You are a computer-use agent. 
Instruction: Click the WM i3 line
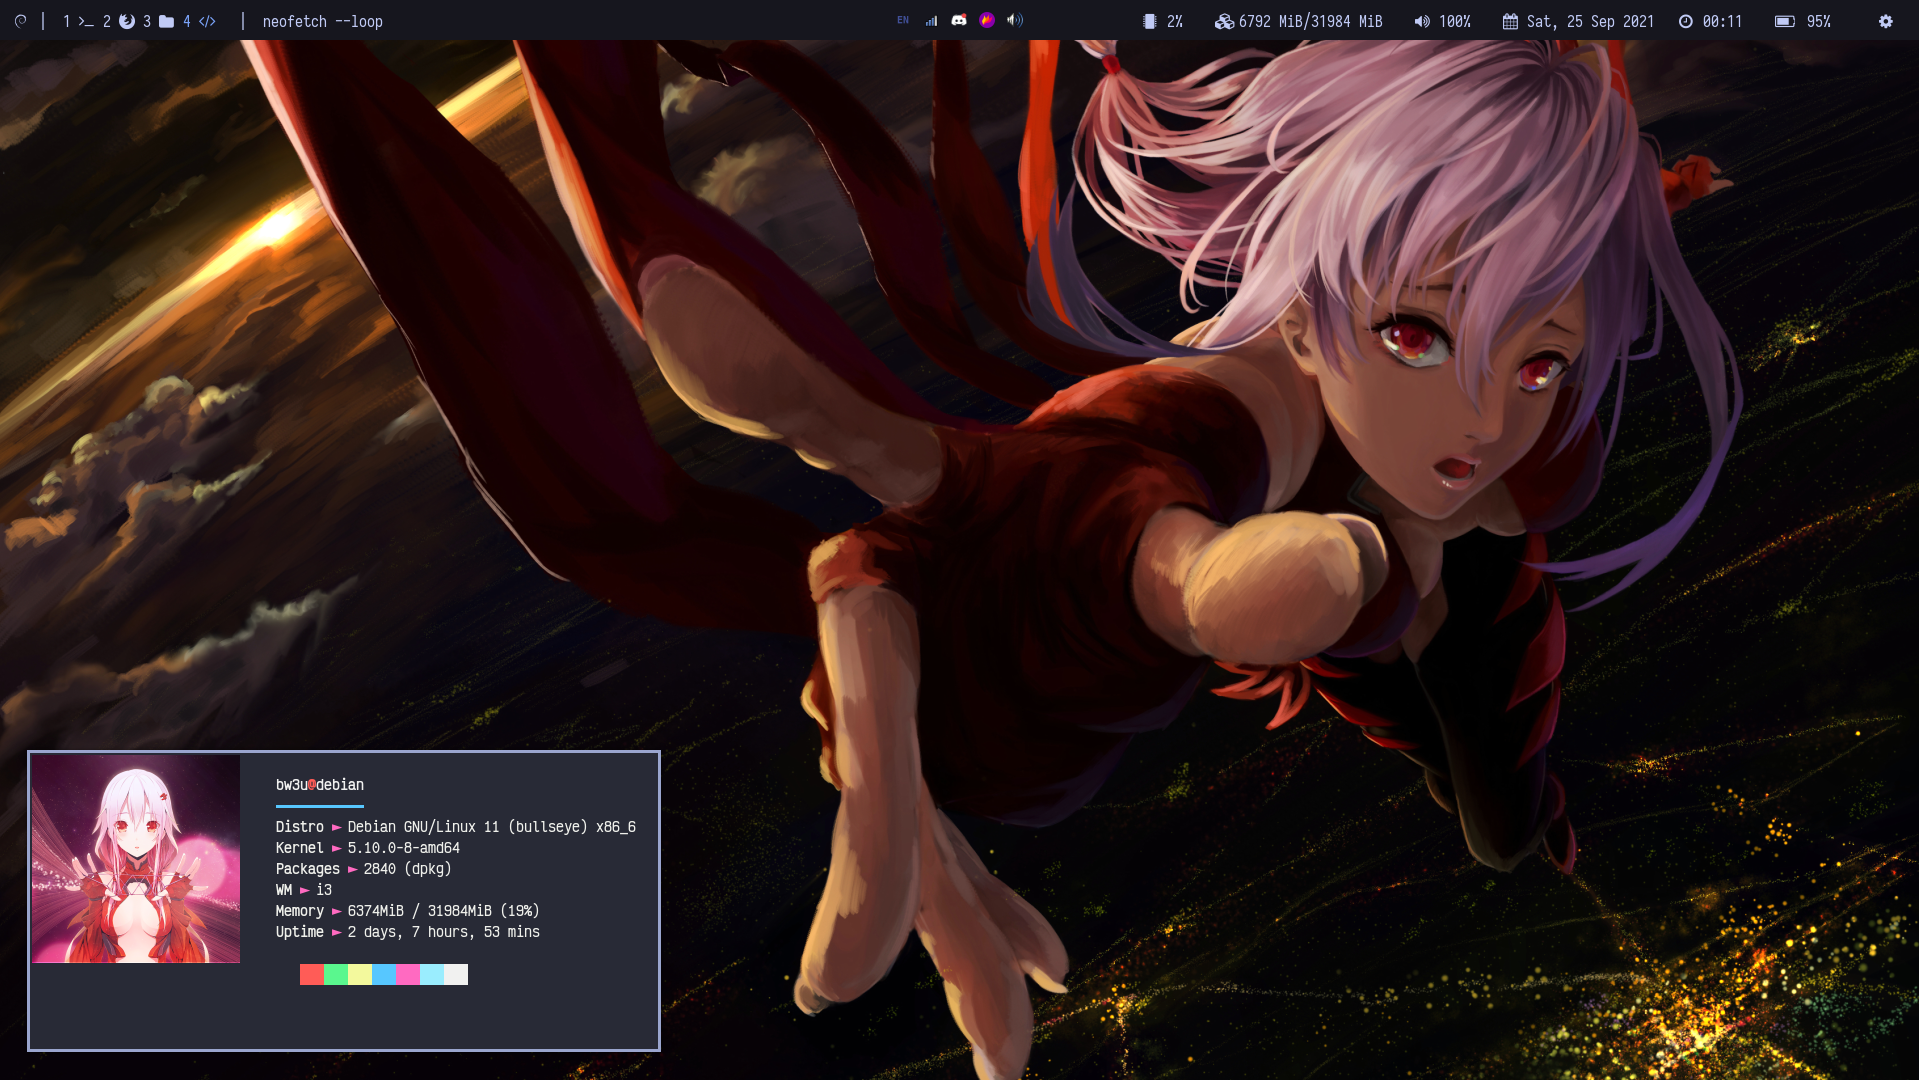(x=304, y=890)
